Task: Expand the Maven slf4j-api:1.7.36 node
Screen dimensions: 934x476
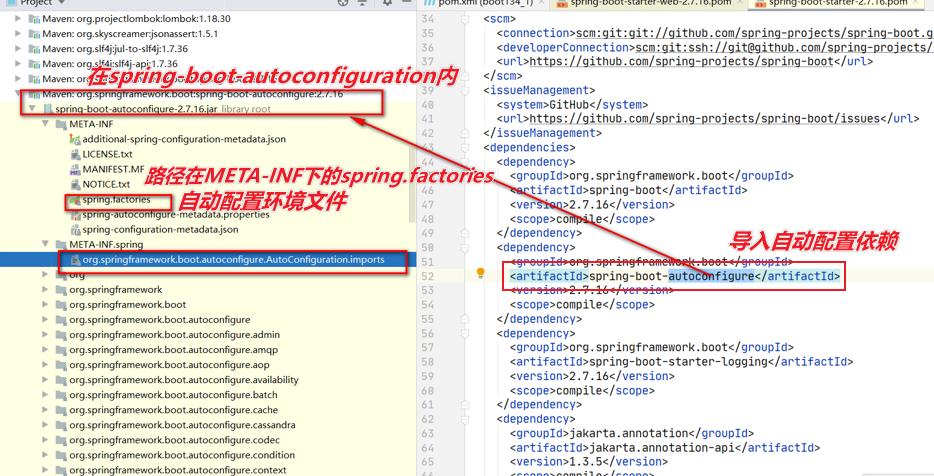Action: (18, 64)
